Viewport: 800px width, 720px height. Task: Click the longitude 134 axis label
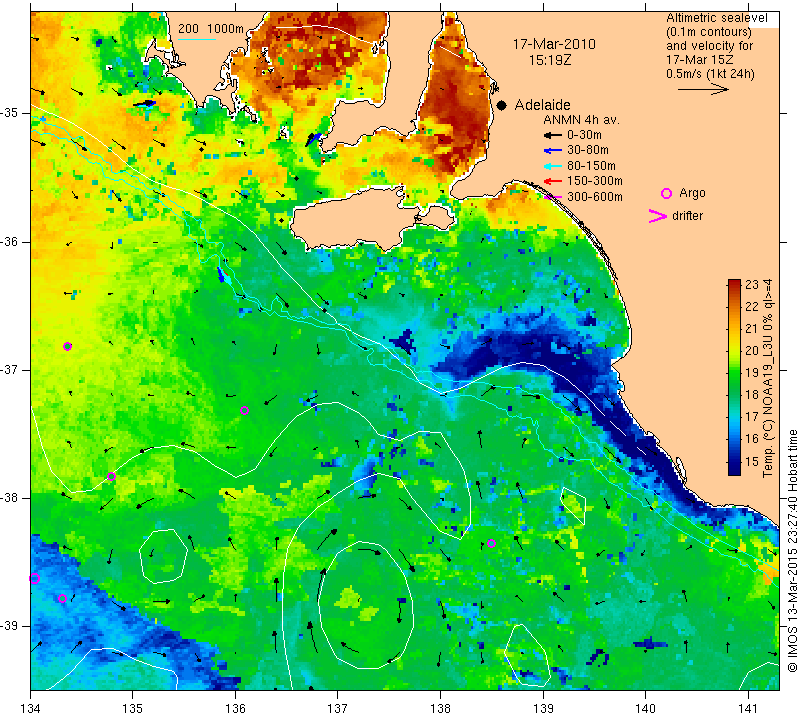point(31,709)
